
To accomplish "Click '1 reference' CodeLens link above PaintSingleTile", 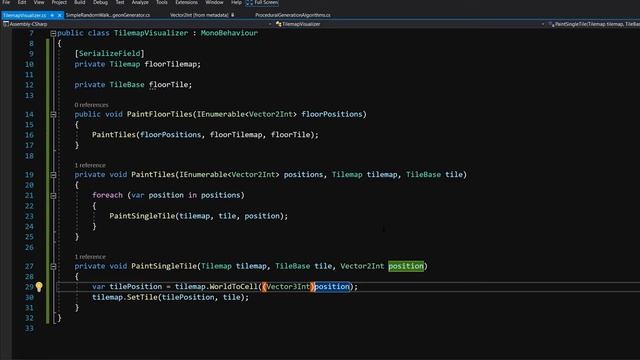I will click(x=90, y=257).
